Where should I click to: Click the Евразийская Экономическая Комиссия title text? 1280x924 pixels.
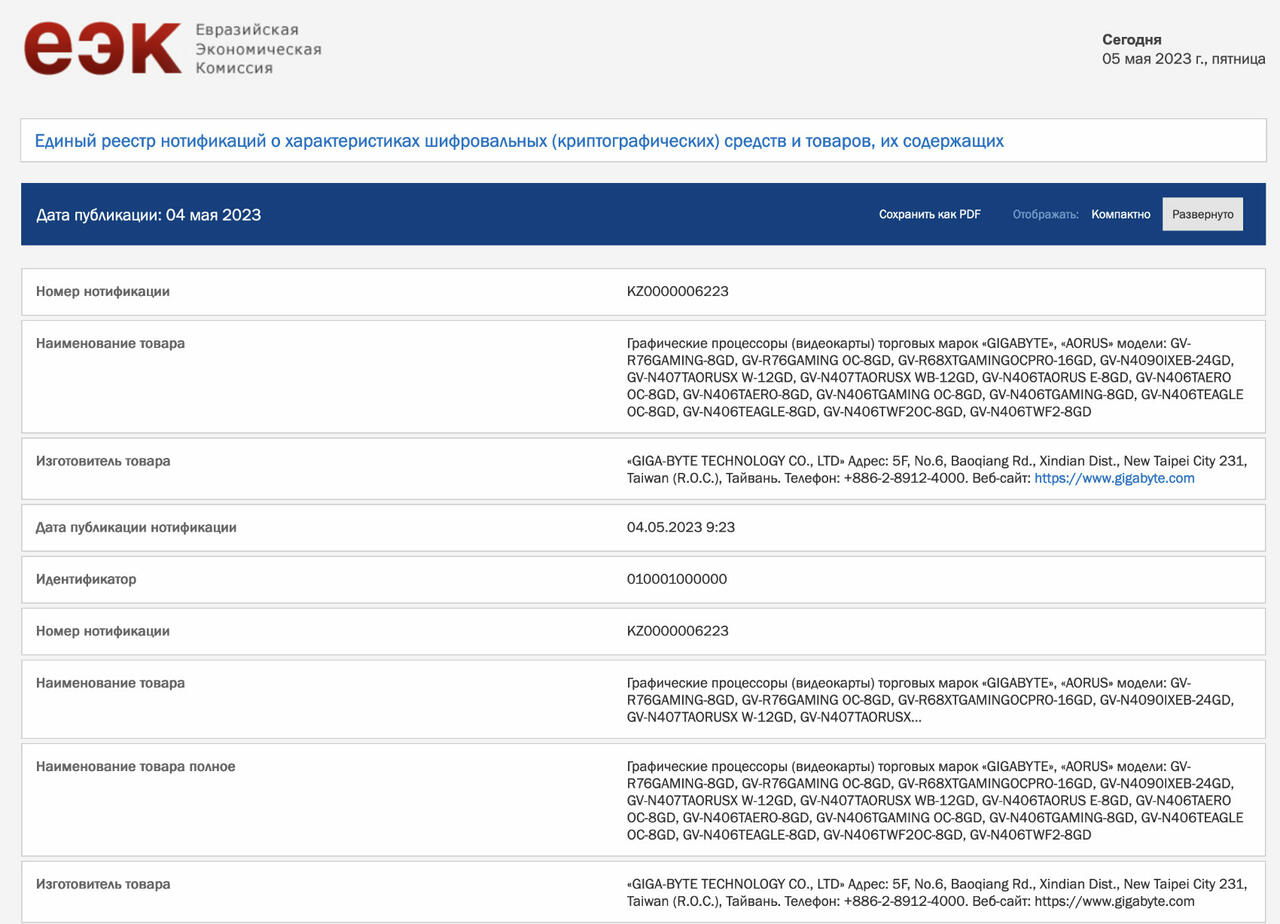pos(258,49)
